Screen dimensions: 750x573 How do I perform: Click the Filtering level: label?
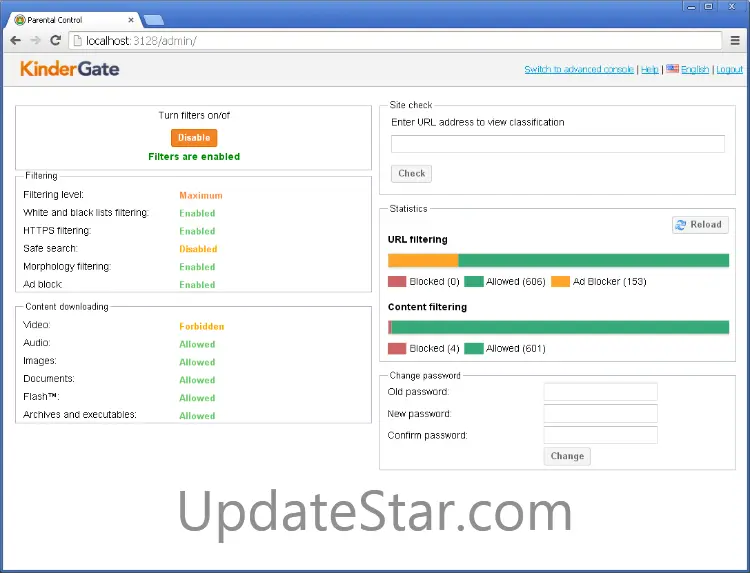54,195
